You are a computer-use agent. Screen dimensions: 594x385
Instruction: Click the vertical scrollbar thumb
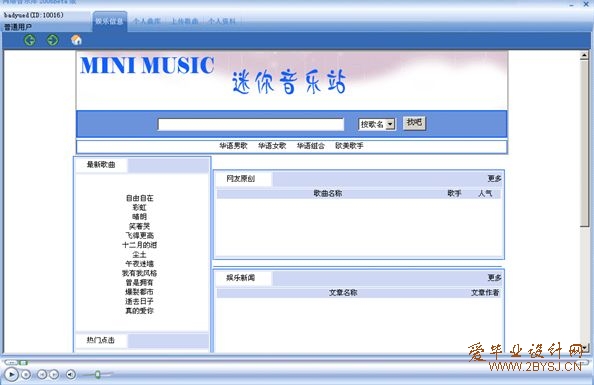click(585, 144)
